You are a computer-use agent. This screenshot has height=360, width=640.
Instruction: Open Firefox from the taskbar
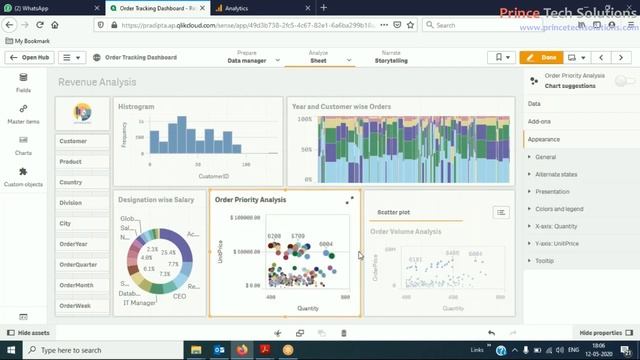242,350
